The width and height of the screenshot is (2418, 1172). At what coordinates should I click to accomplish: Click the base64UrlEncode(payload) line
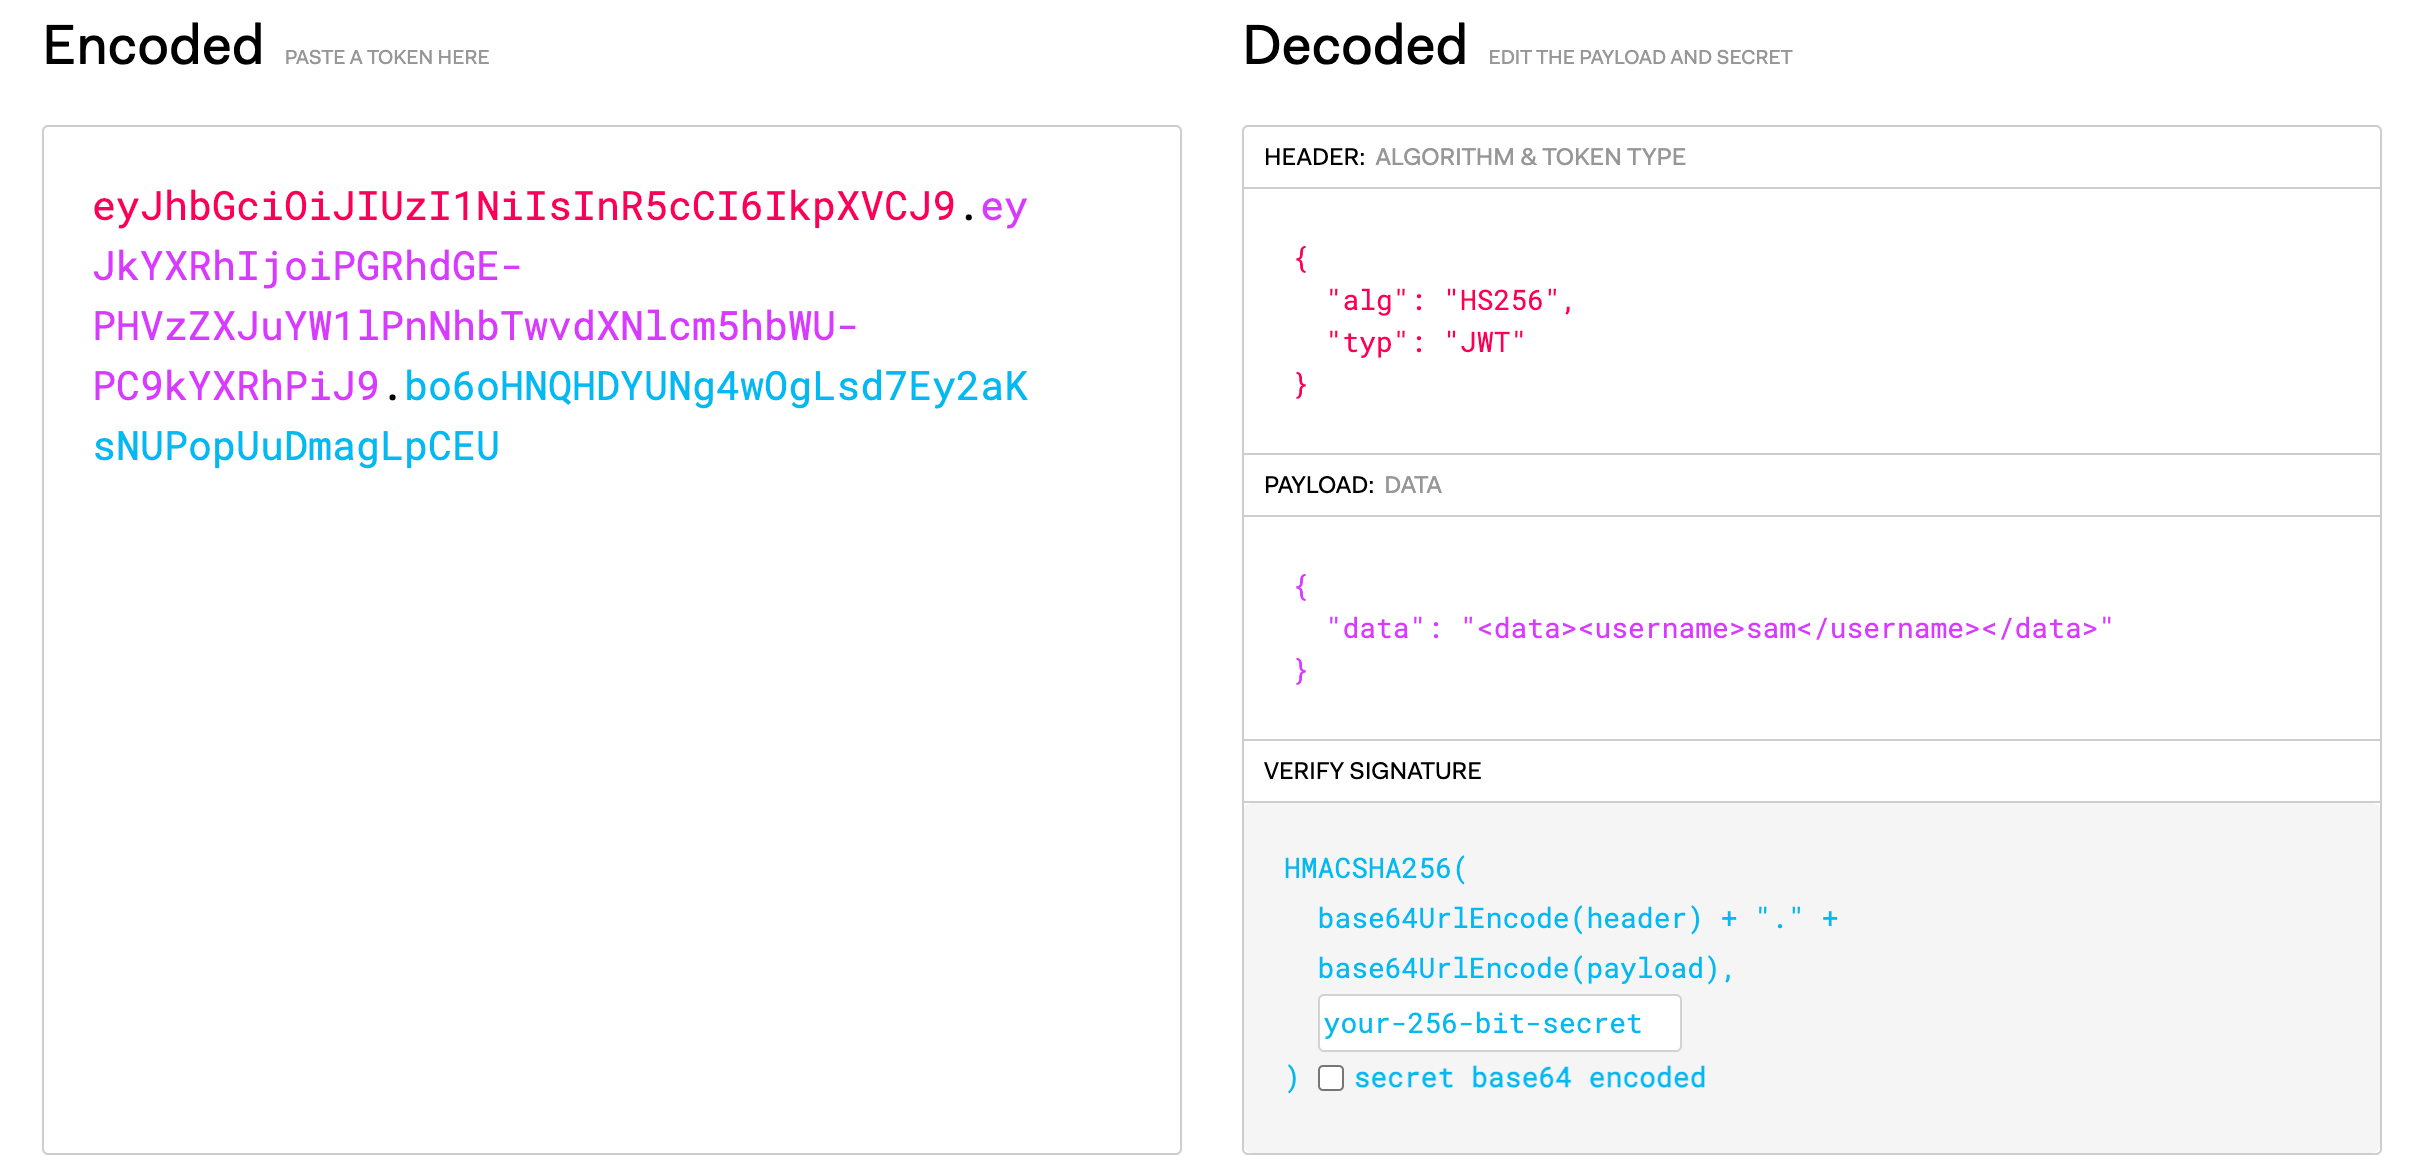(1525, 968)
